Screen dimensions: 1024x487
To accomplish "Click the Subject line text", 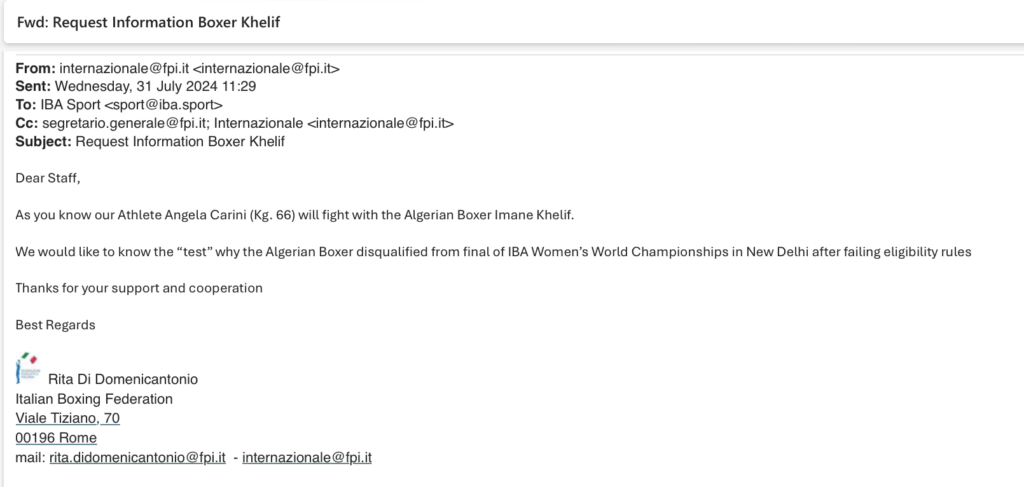I will [x=180, y=142].
